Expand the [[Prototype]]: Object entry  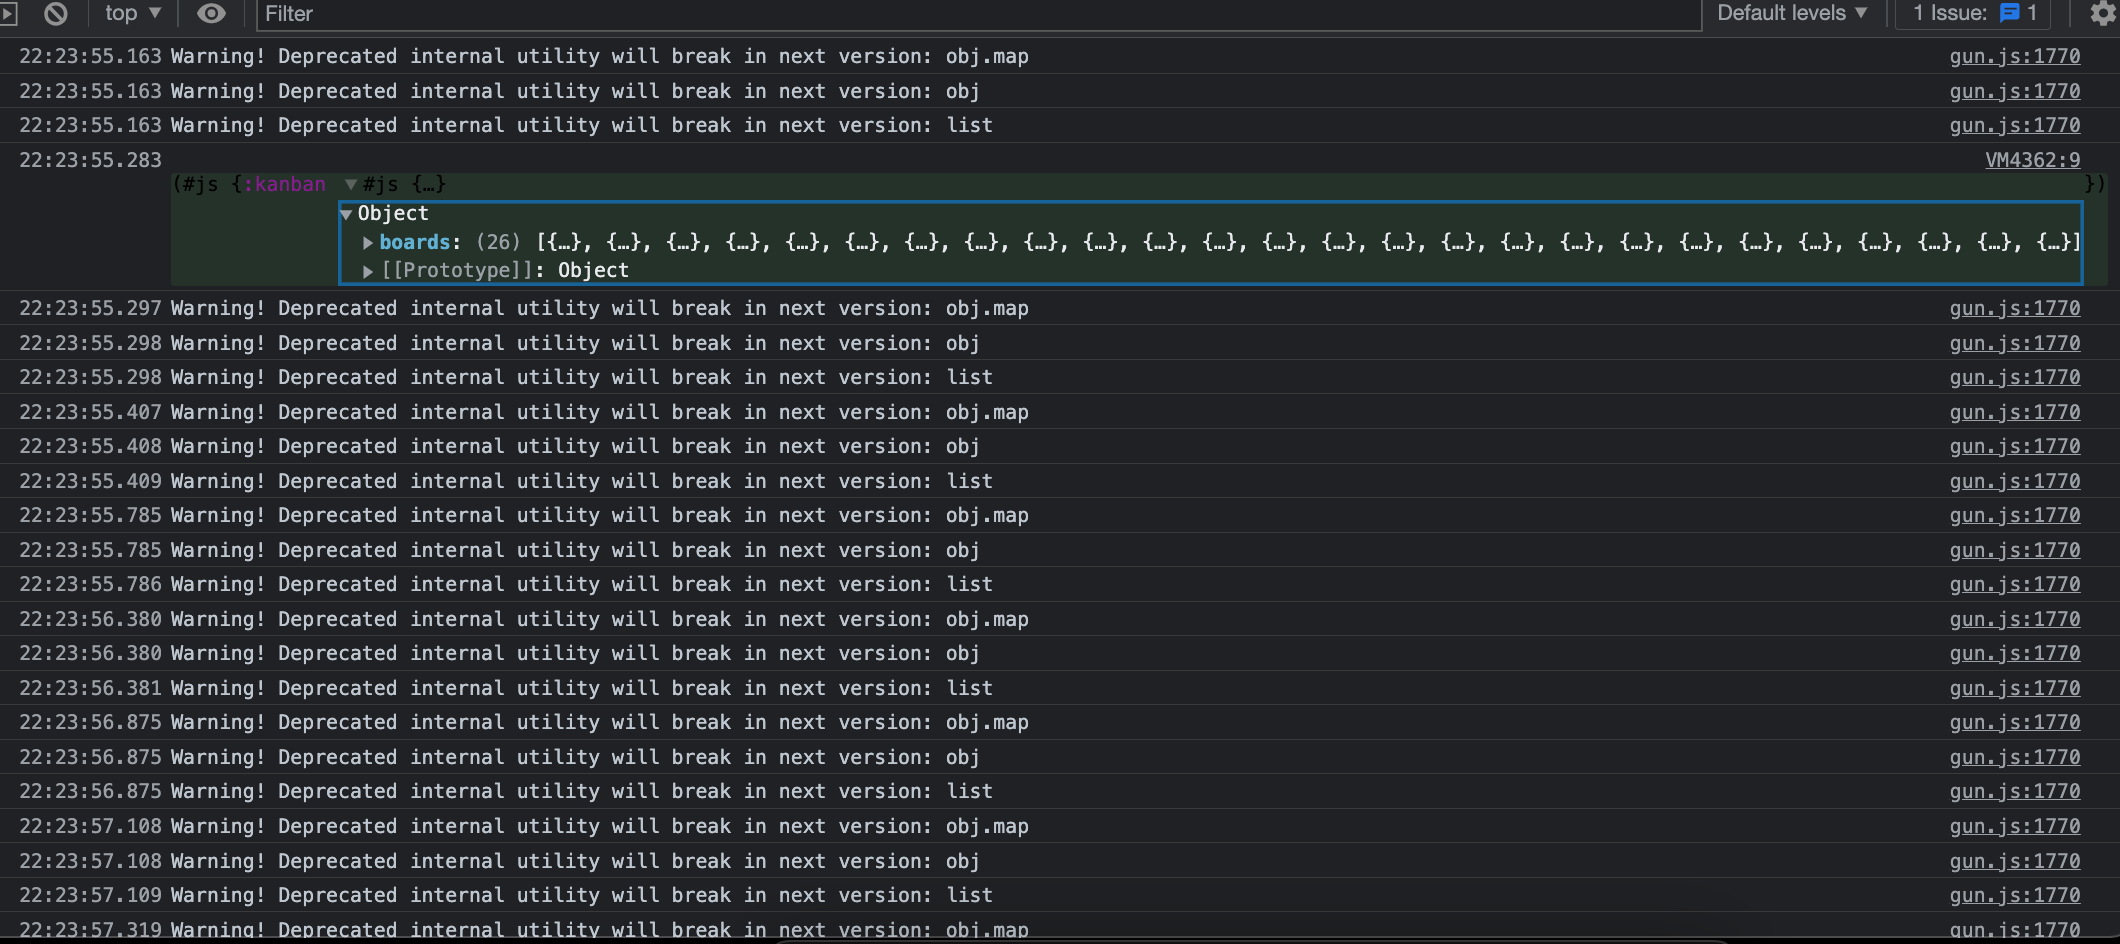coord(367,270)
